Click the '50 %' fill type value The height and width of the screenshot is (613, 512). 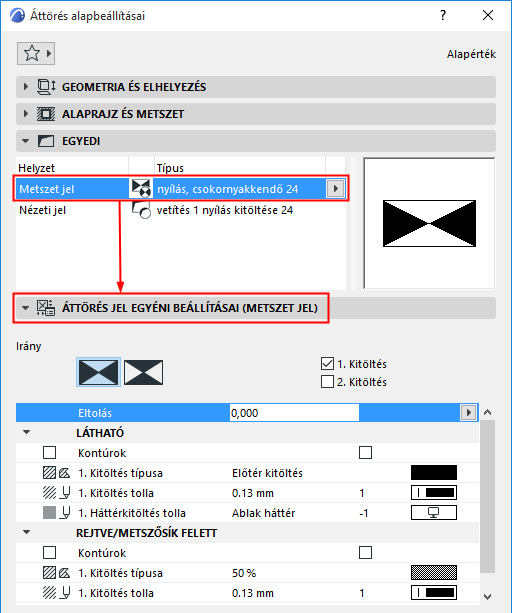pos(244,573)
